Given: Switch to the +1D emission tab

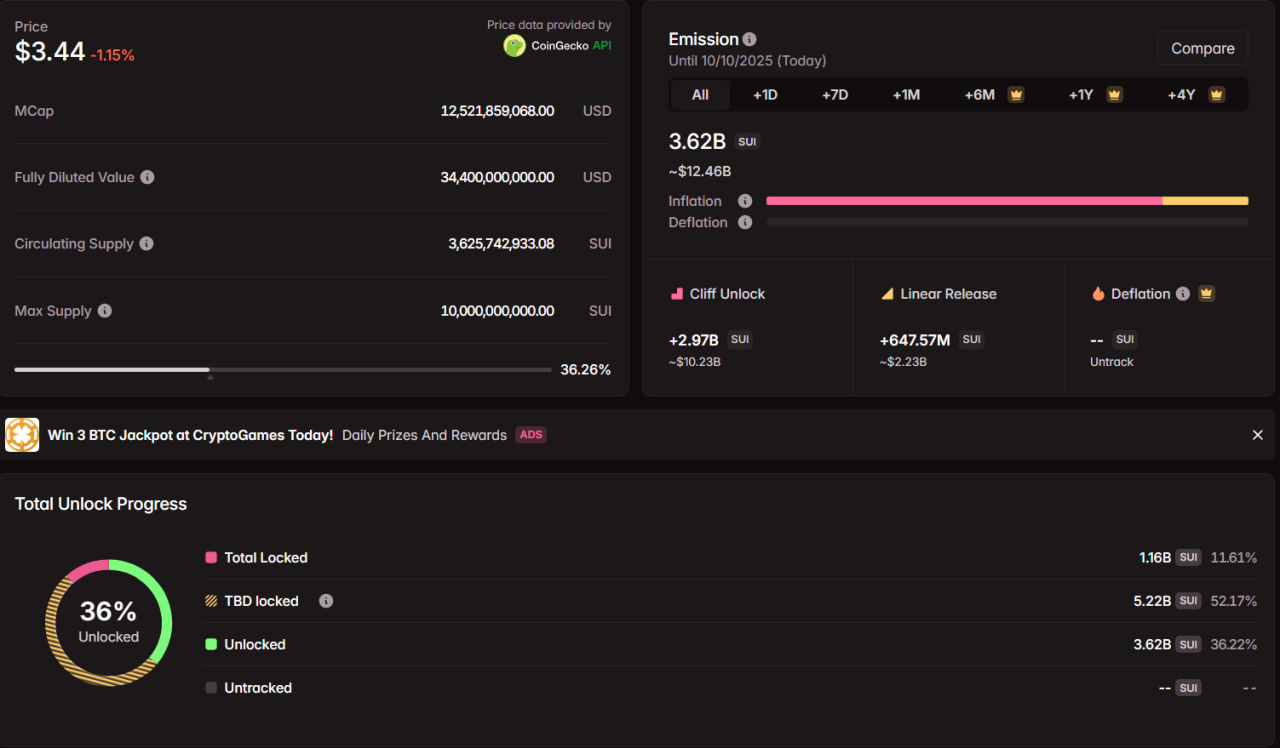Looking at the screenshot, I should tap(765, 95).
